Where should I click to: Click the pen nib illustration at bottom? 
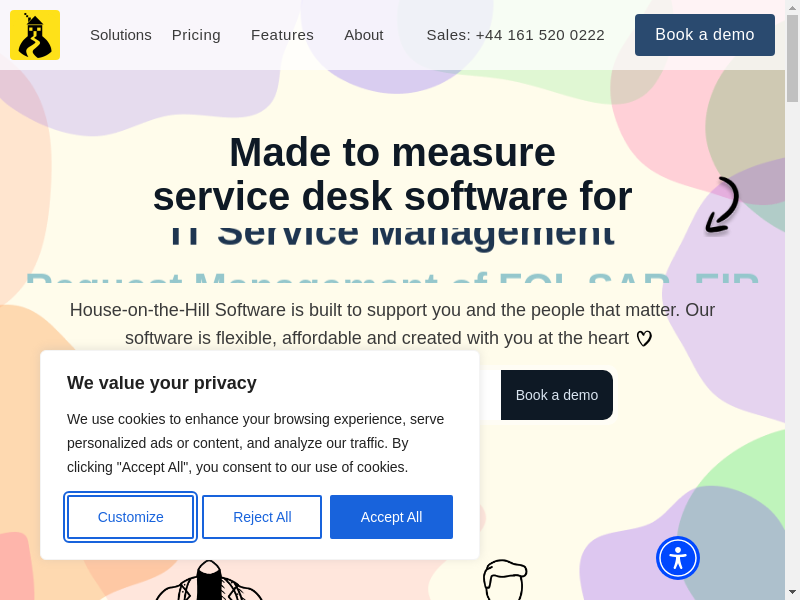(x=209, y=581)
